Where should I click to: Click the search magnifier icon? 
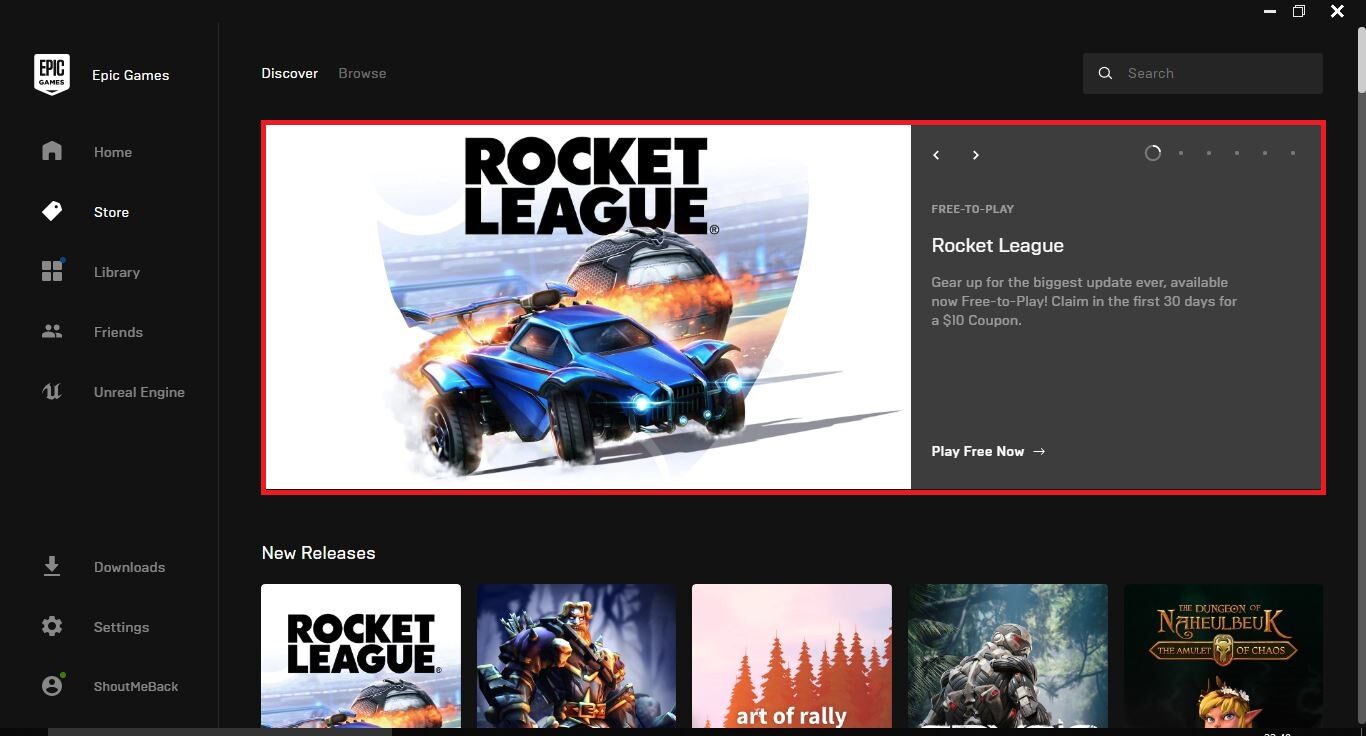[1105, 73]
